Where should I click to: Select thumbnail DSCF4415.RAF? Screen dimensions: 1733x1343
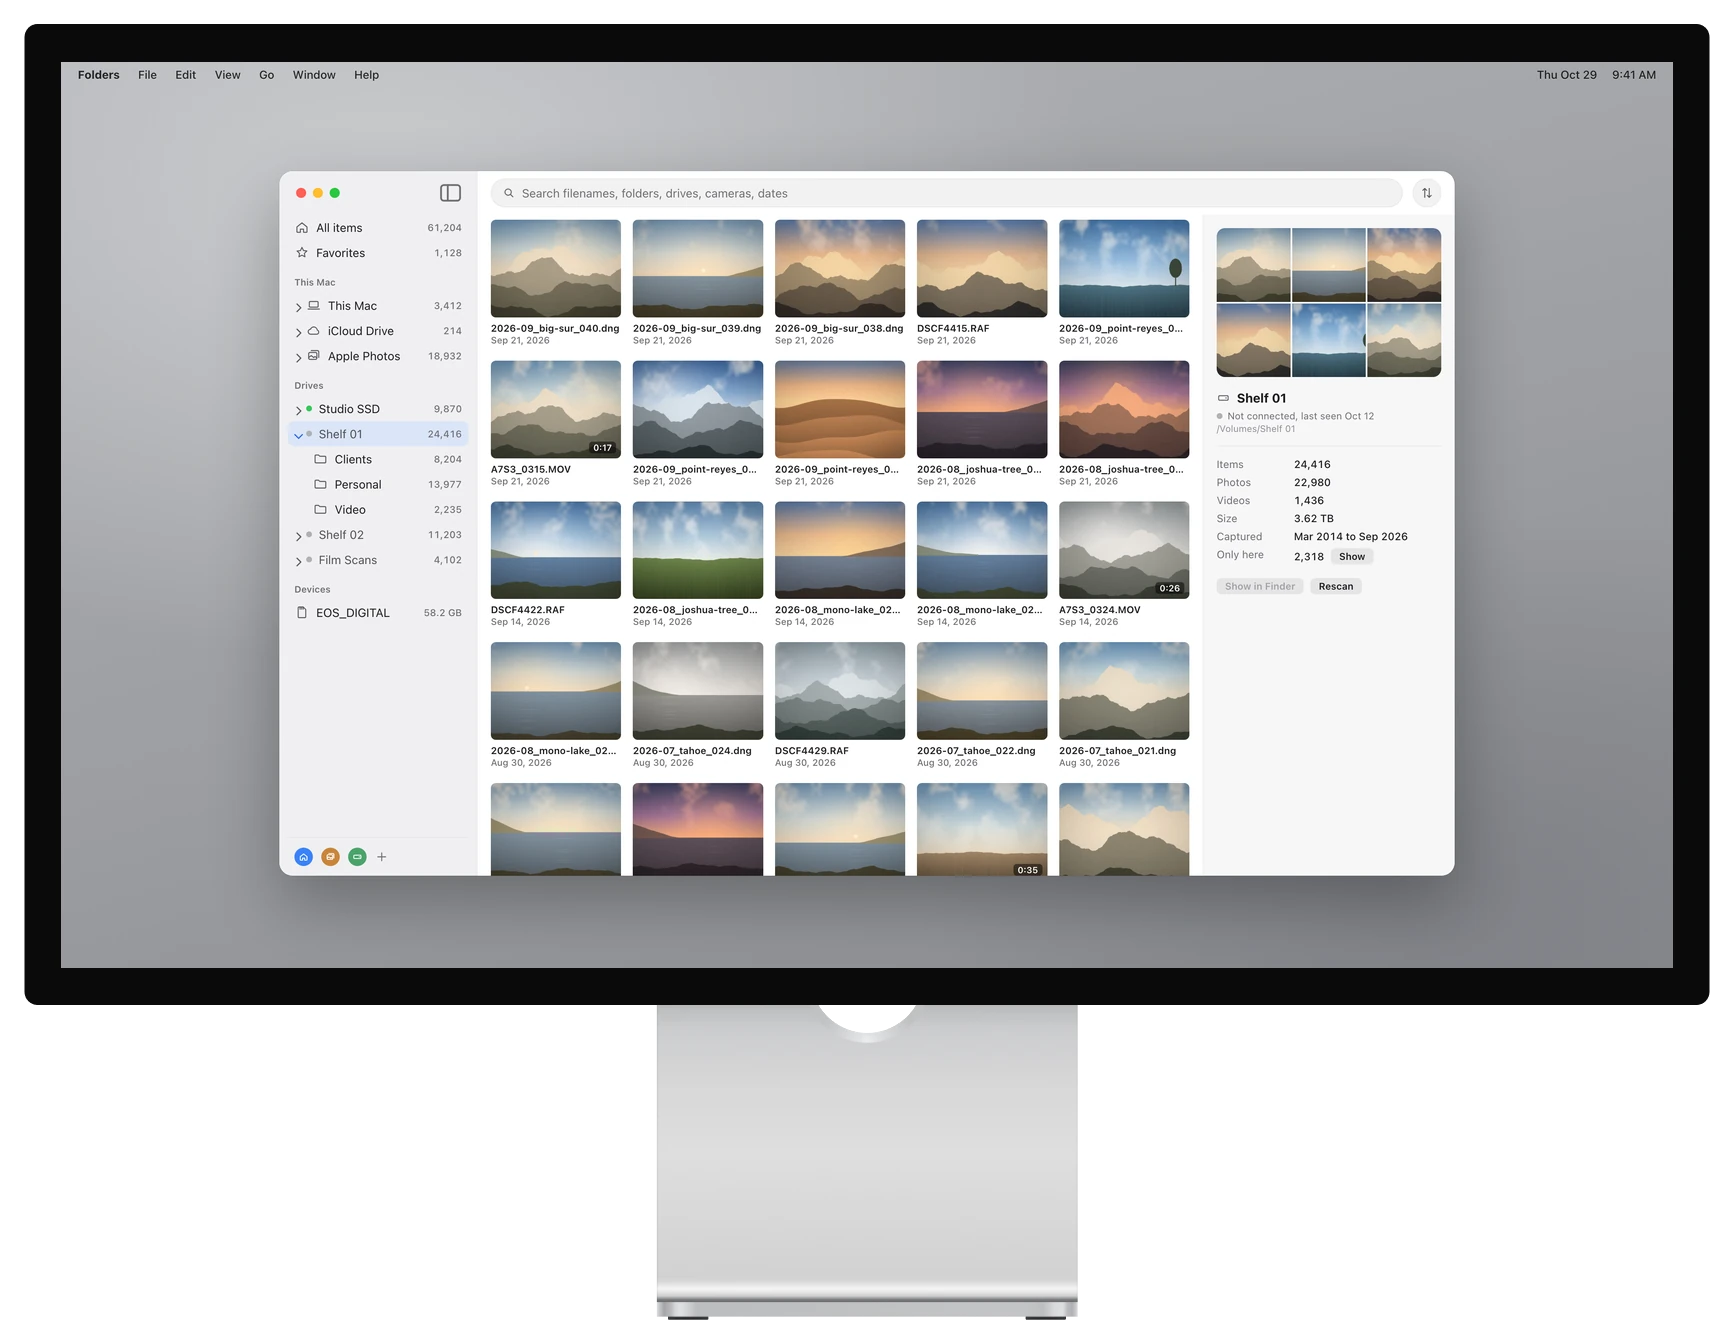[x=981, y=268]
